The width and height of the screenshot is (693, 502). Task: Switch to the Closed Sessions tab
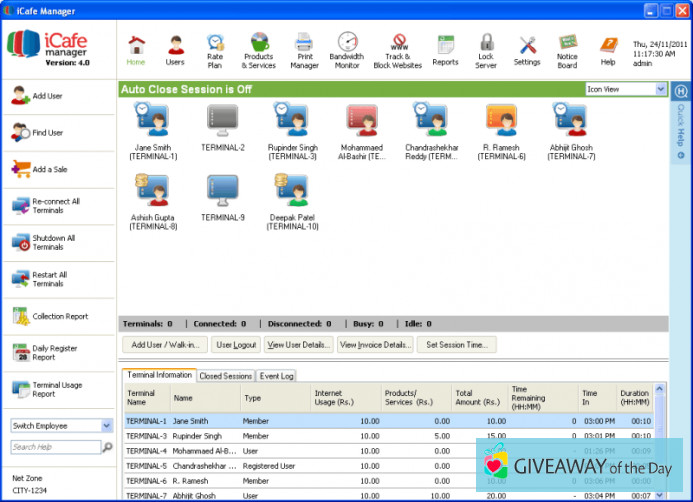225,376
